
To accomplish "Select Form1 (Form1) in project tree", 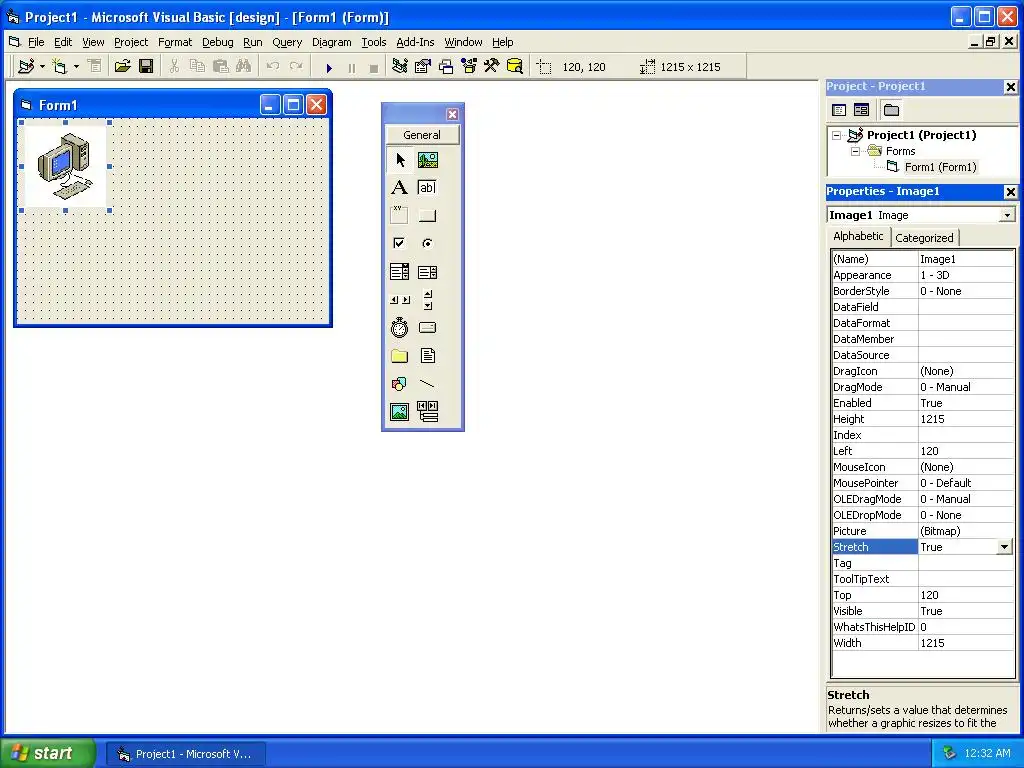I will click(x=940, y=167).
